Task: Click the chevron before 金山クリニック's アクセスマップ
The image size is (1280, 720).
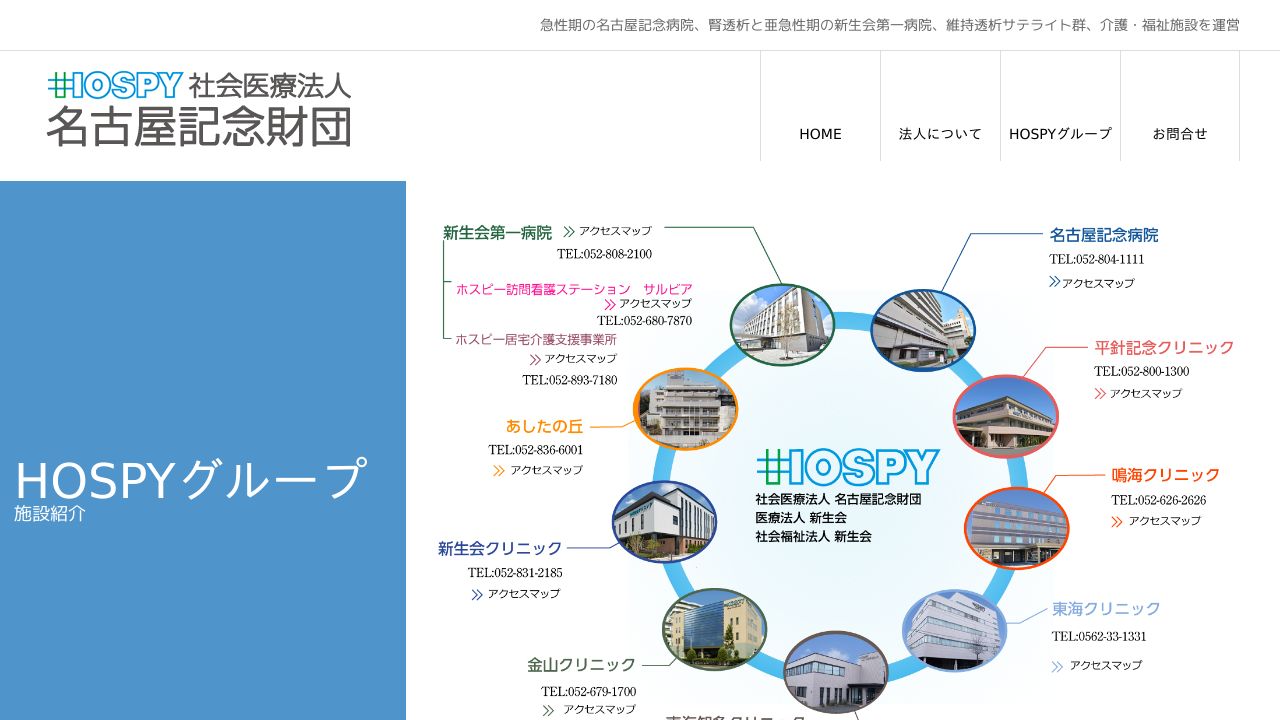Action: [x=548, y=707]
